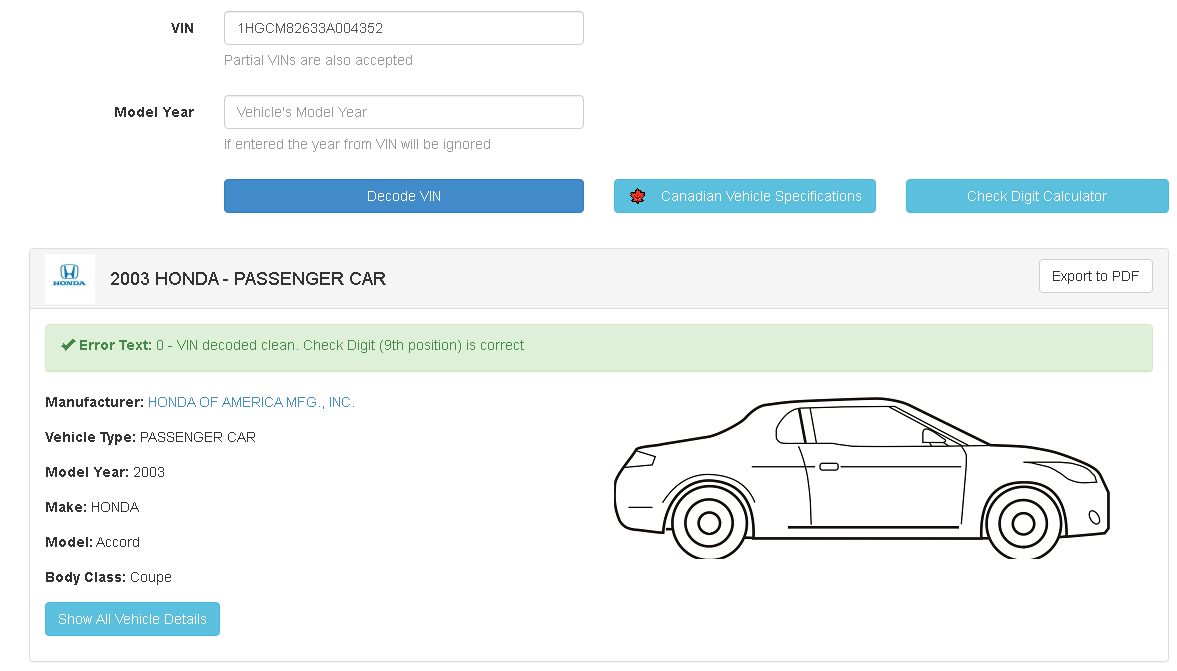1177x671 pixels.
Task: Click the 2003 HONDA - PASSENGER CAR heading
Action: (247, 279)
